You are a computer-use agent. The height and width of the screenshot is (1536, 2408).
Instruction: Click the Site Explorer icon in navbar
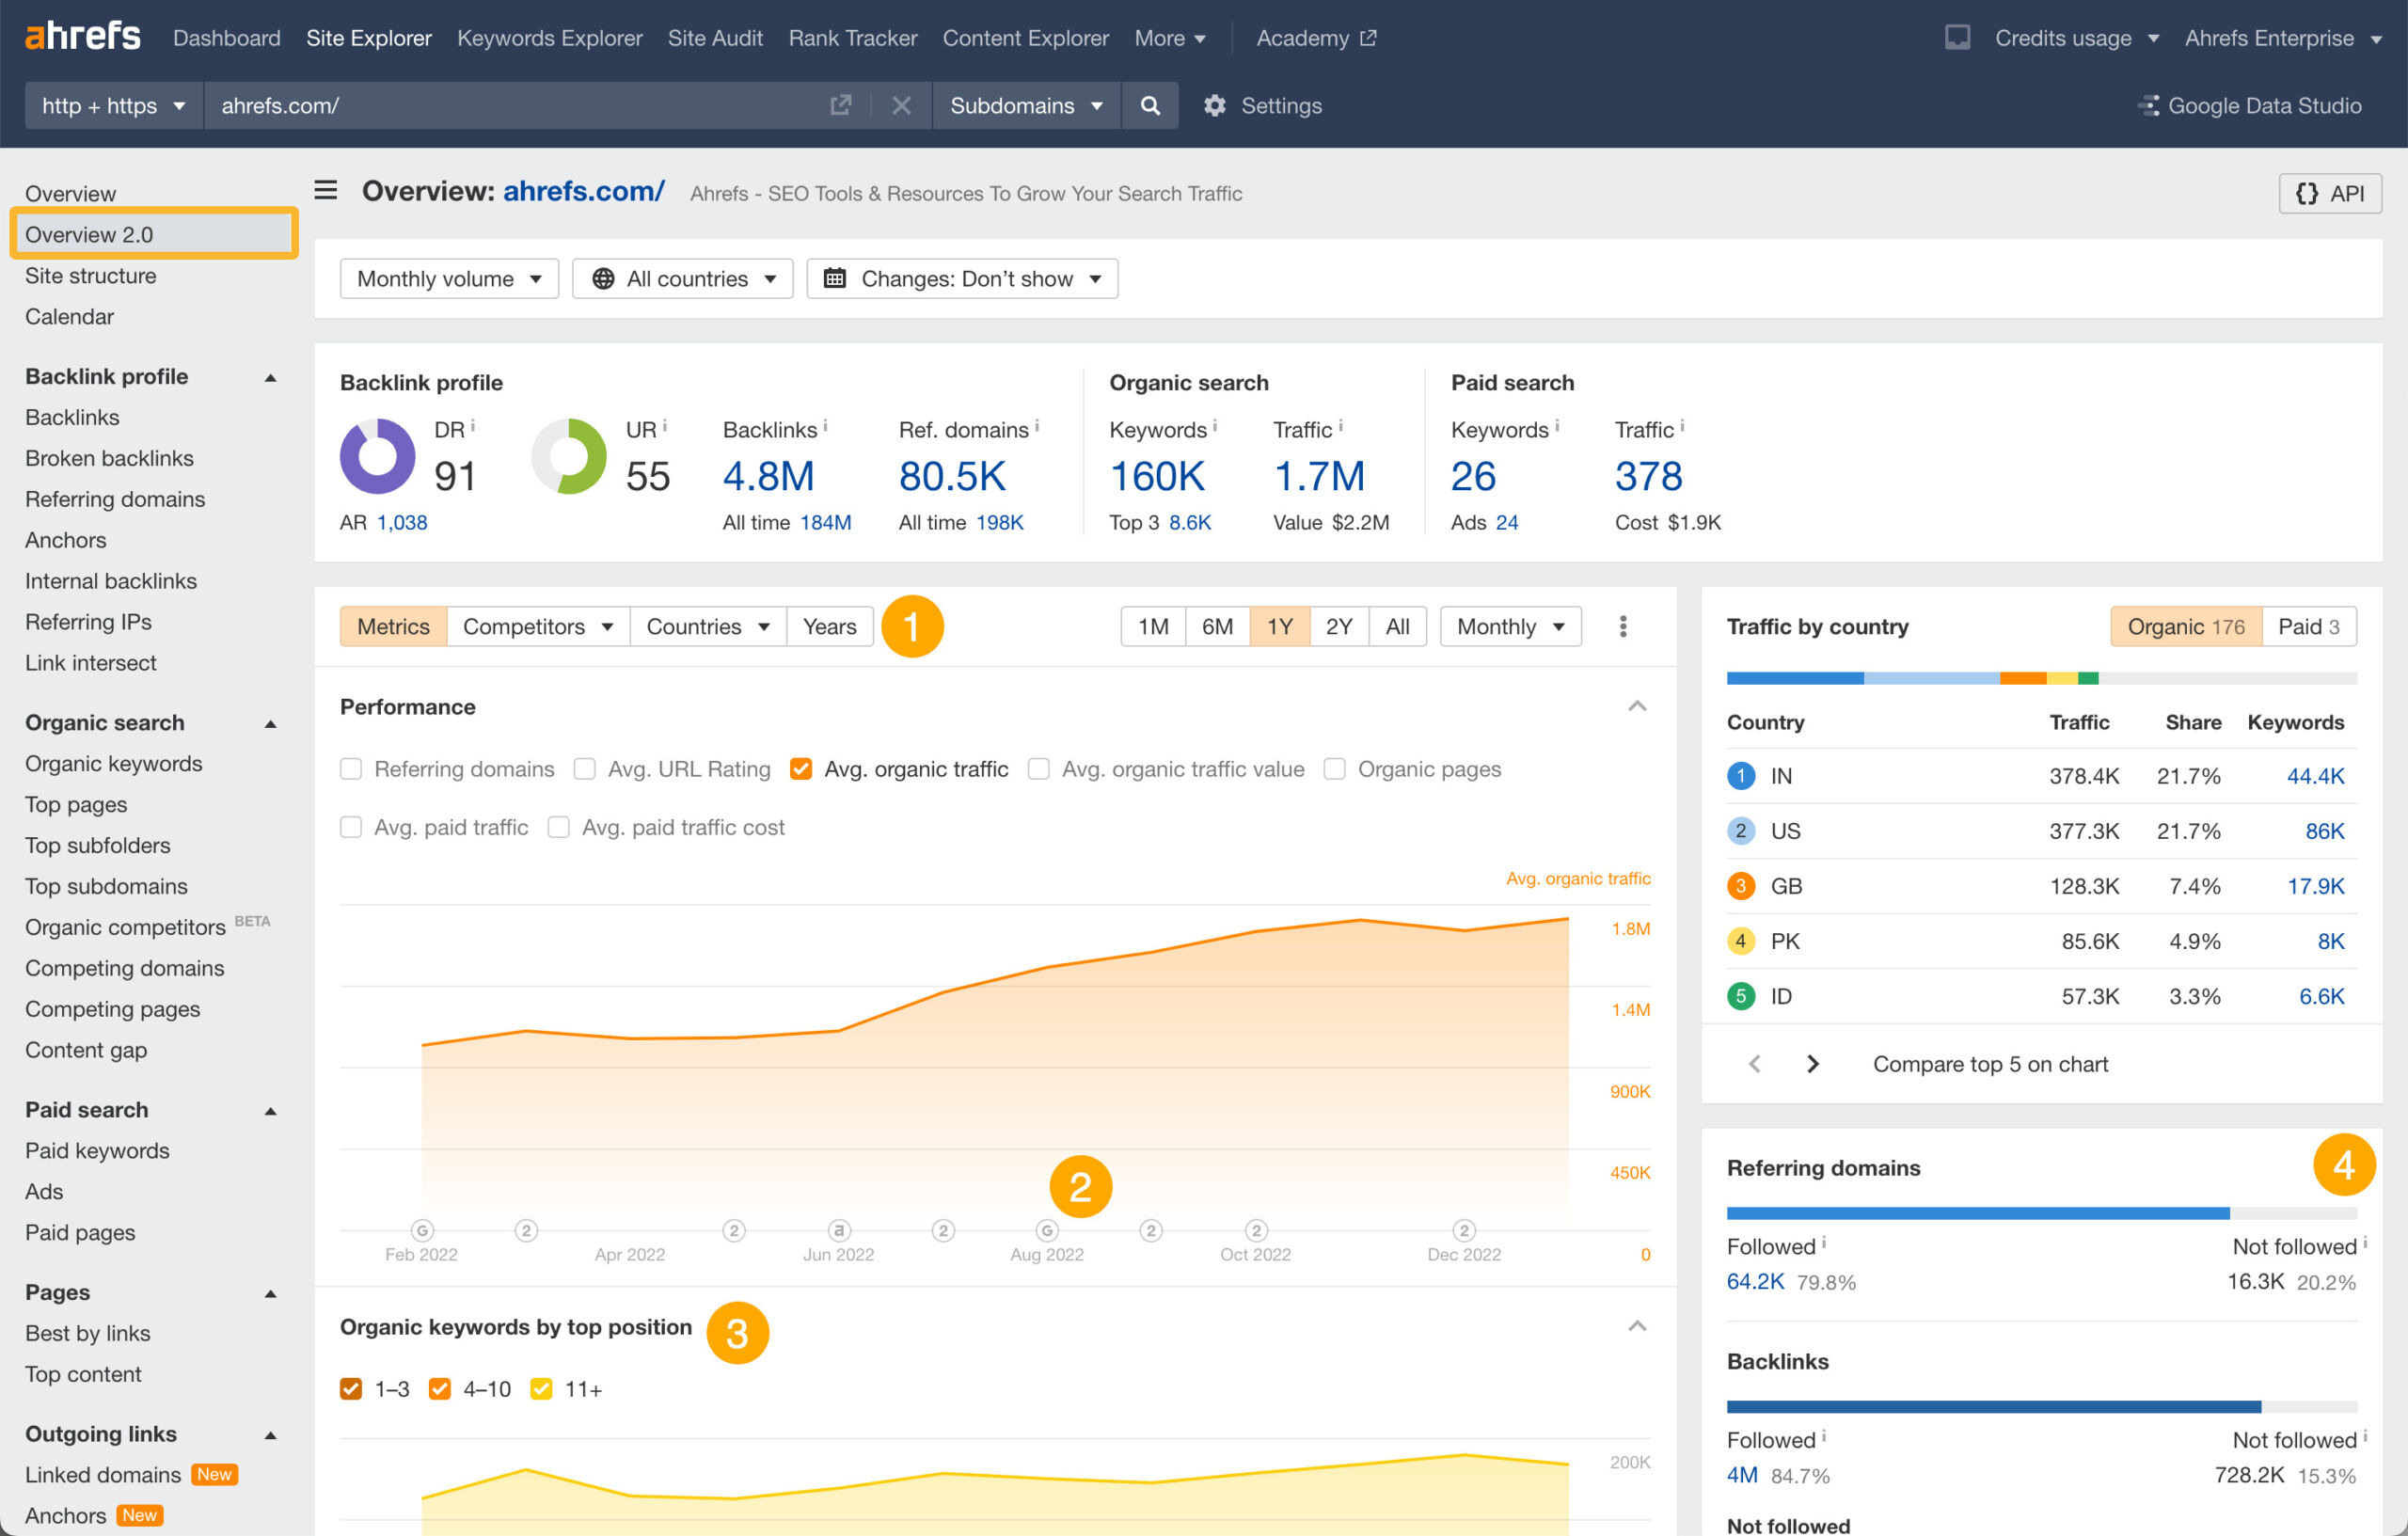tap(371, 37)
